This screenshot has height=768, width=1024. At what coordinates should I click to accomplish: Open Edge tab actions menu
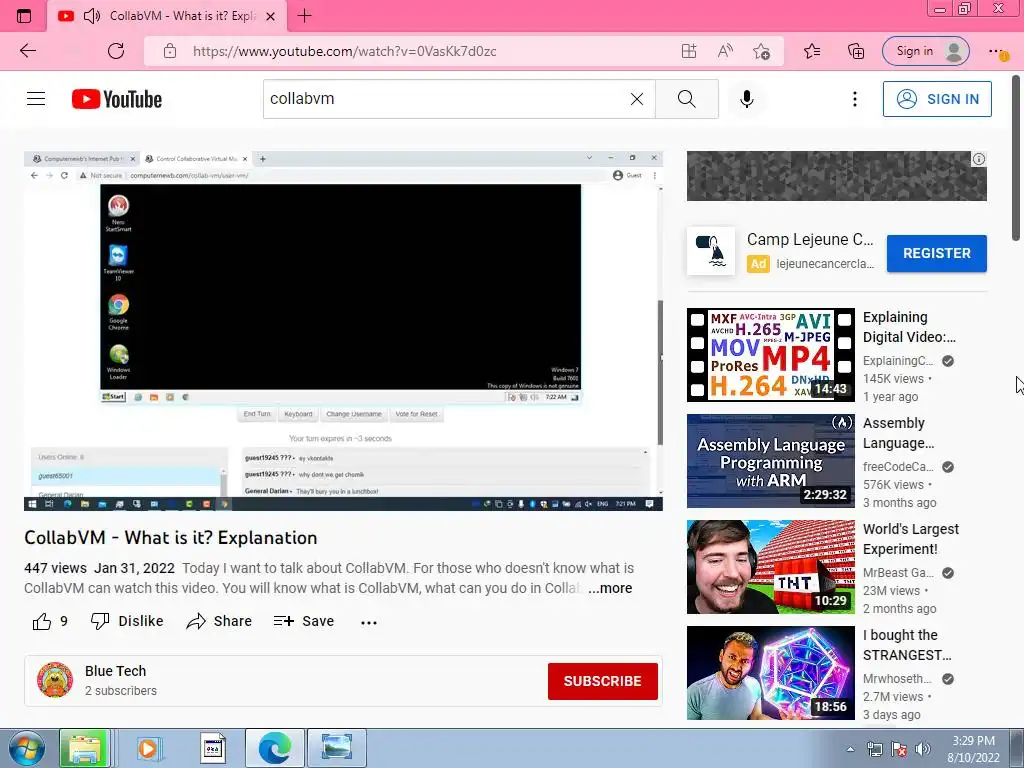tap(24, 16)
